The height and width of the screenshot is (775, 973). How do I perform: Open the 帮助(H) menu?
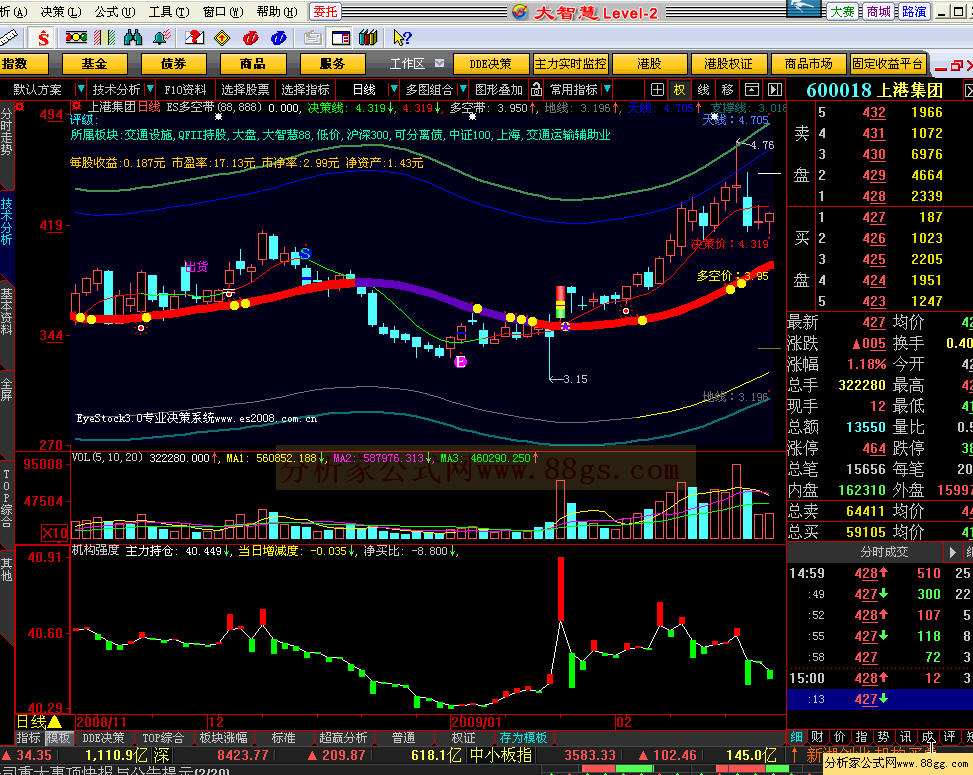pos(277,12)
